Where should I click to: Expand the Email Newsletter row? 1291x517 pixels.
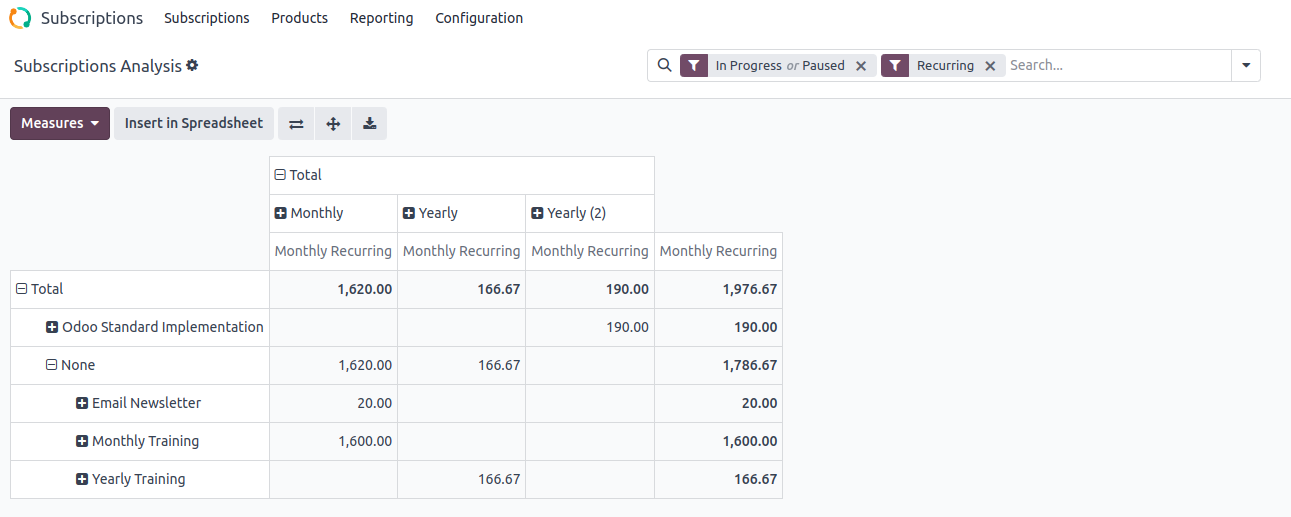pos(82,403)
